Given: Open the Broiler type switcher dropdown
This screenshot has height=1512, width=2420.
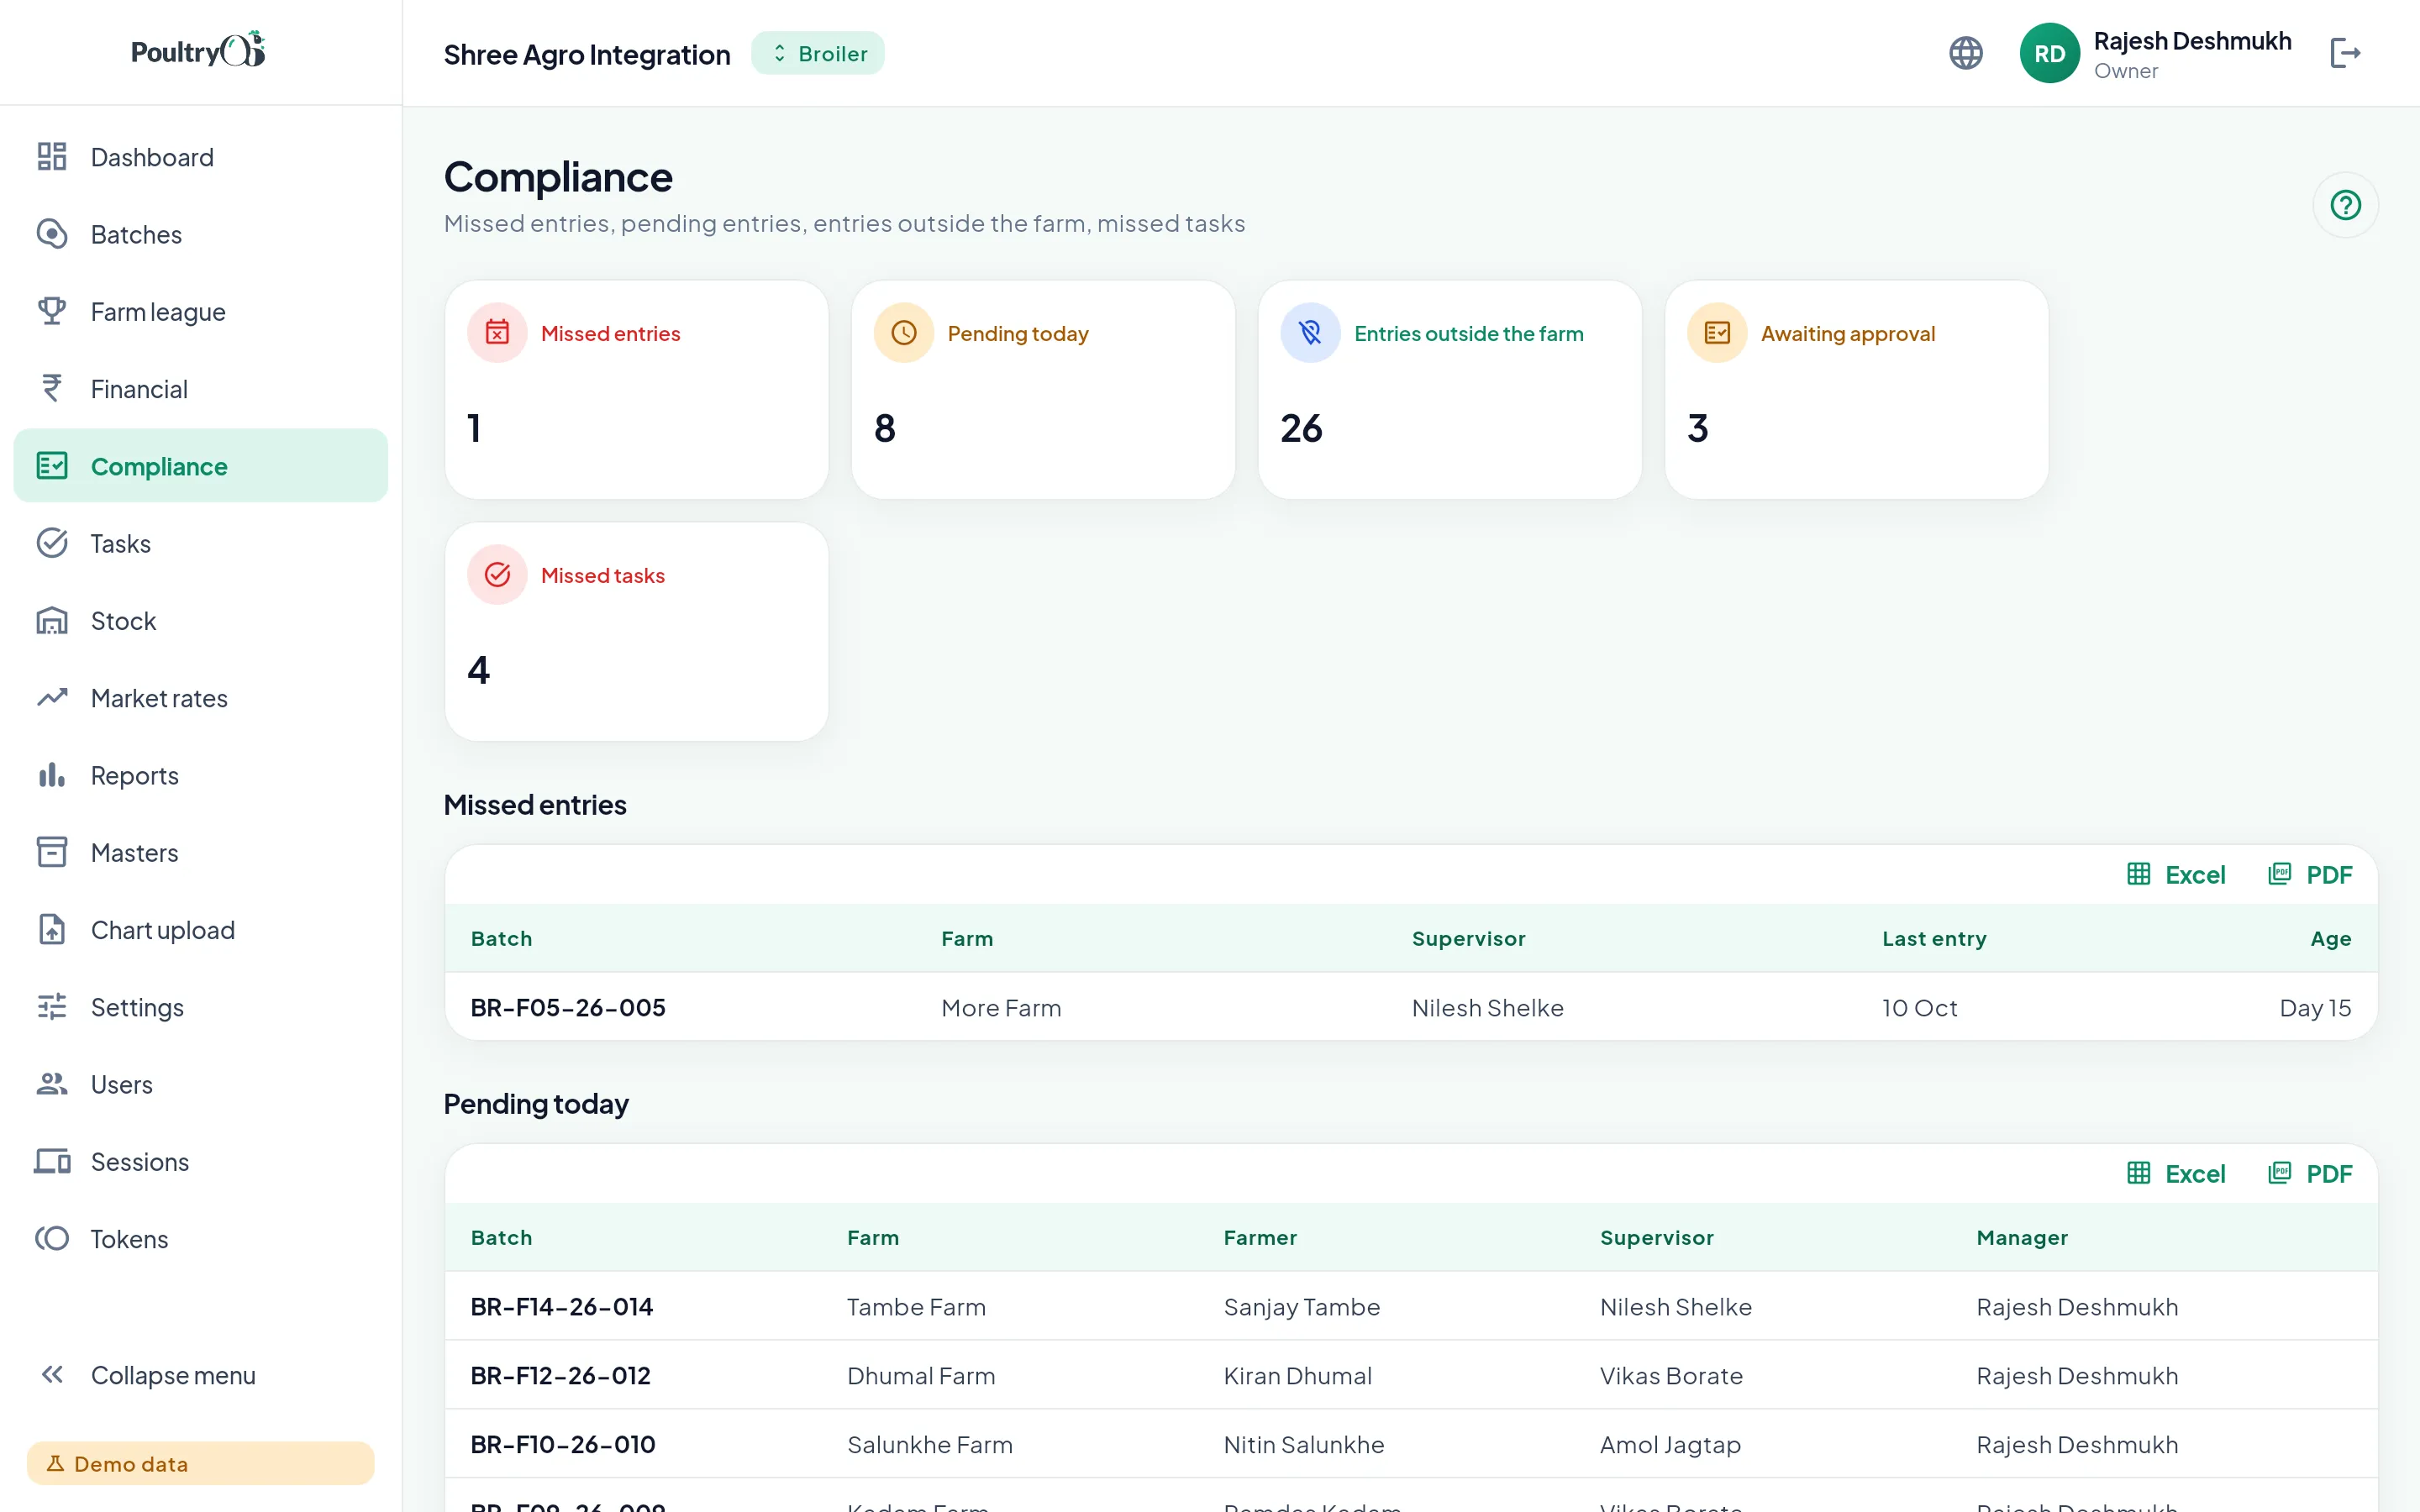Looking at the screenshot, I should (x=818, y=53).
